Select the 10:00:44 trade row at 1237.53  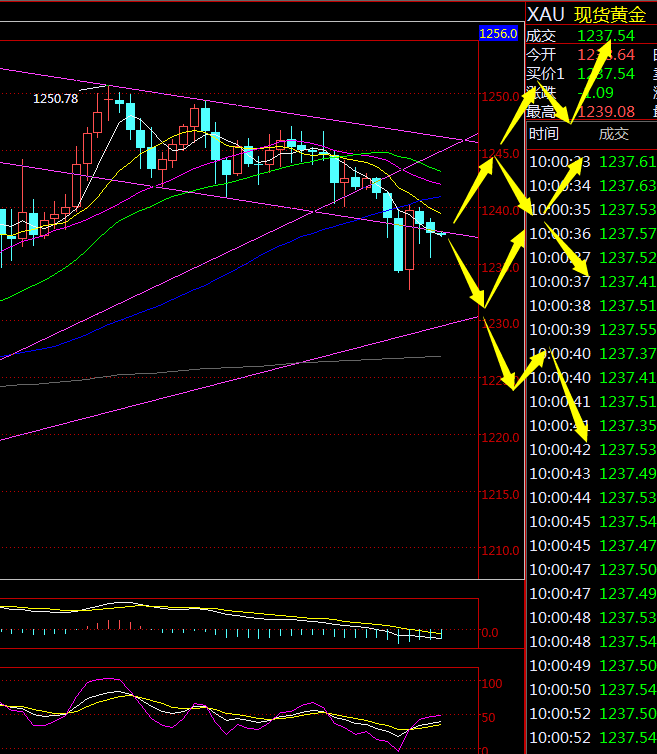(592, 498)
